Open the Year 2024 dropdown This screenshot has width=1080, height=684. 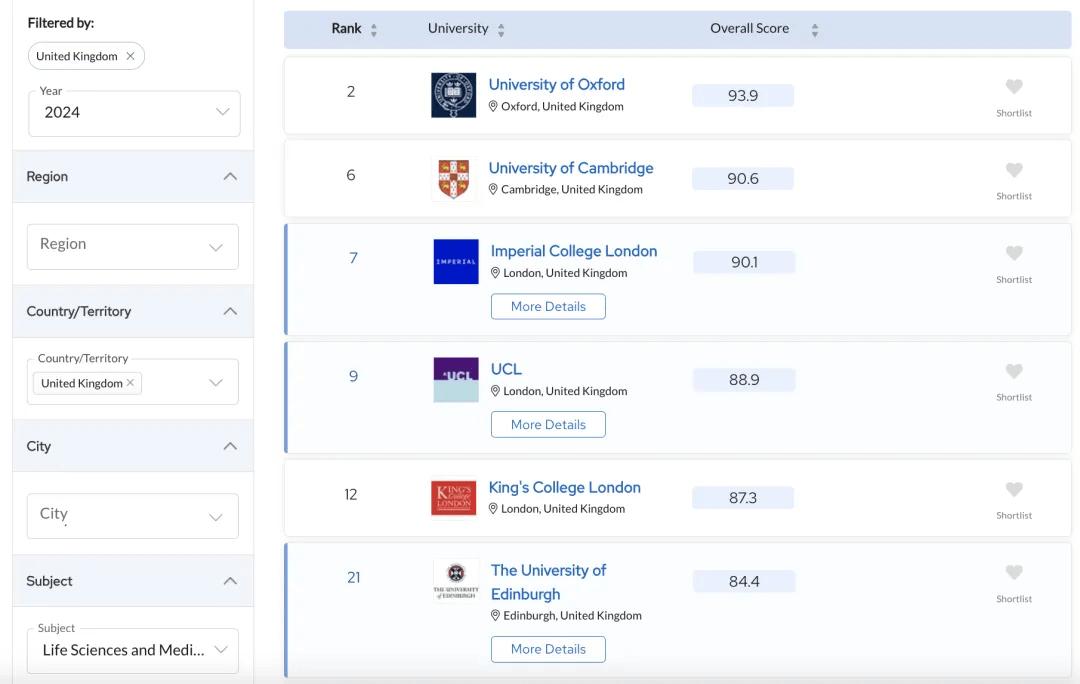click(x=134, y=113)
